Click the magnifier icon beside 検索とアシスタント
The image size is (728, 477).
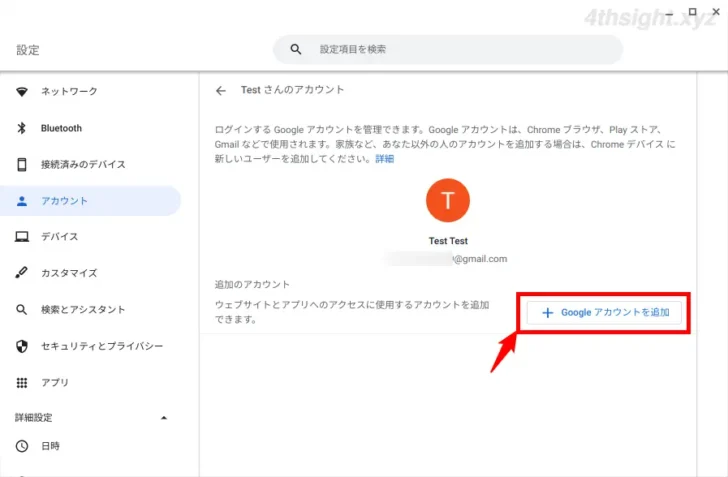[x=21, y=309]
